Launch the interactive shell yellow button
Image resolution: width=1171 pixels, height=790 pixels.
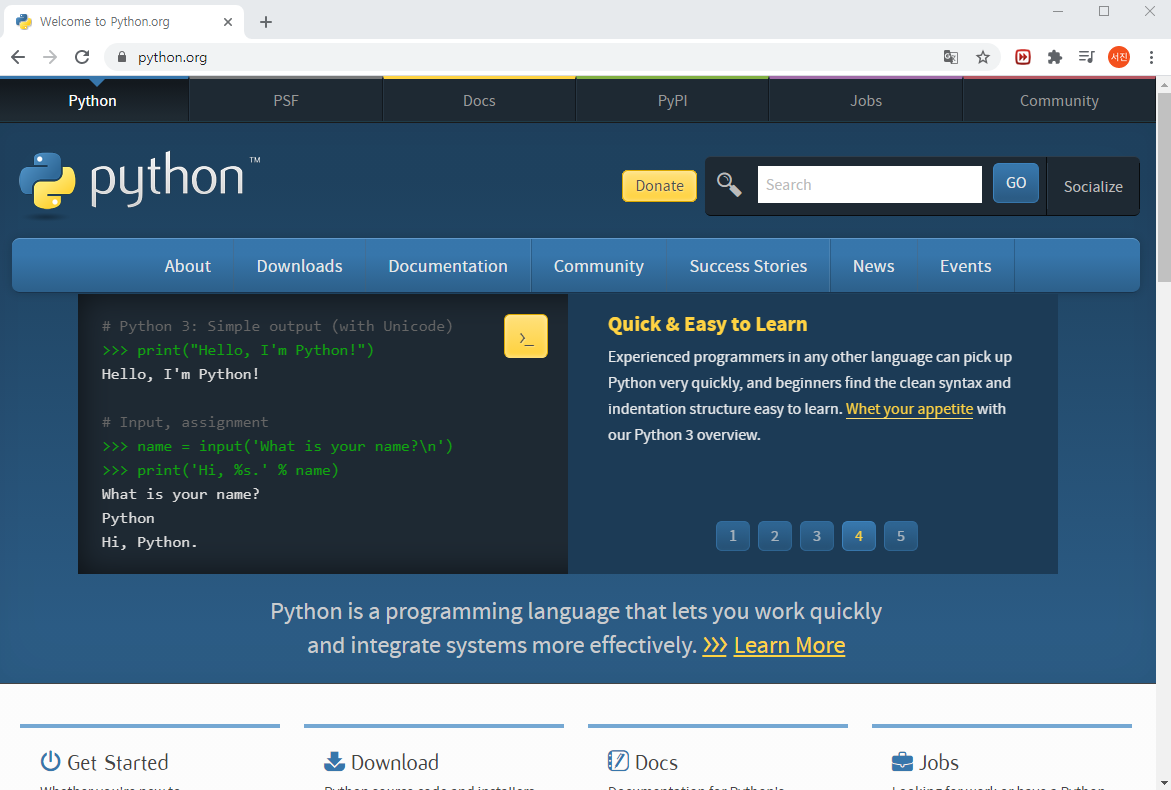click(x=526, y=336)
